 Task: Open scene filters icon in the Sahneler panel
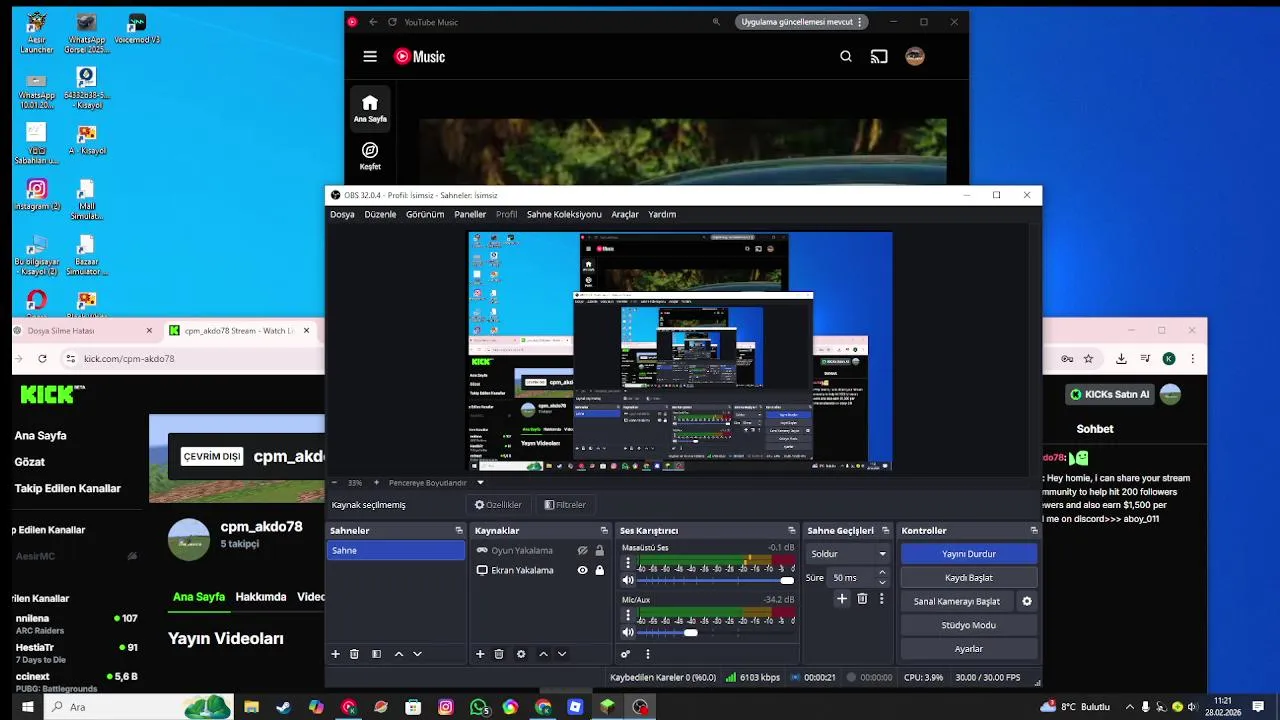[x=376, y=654]
